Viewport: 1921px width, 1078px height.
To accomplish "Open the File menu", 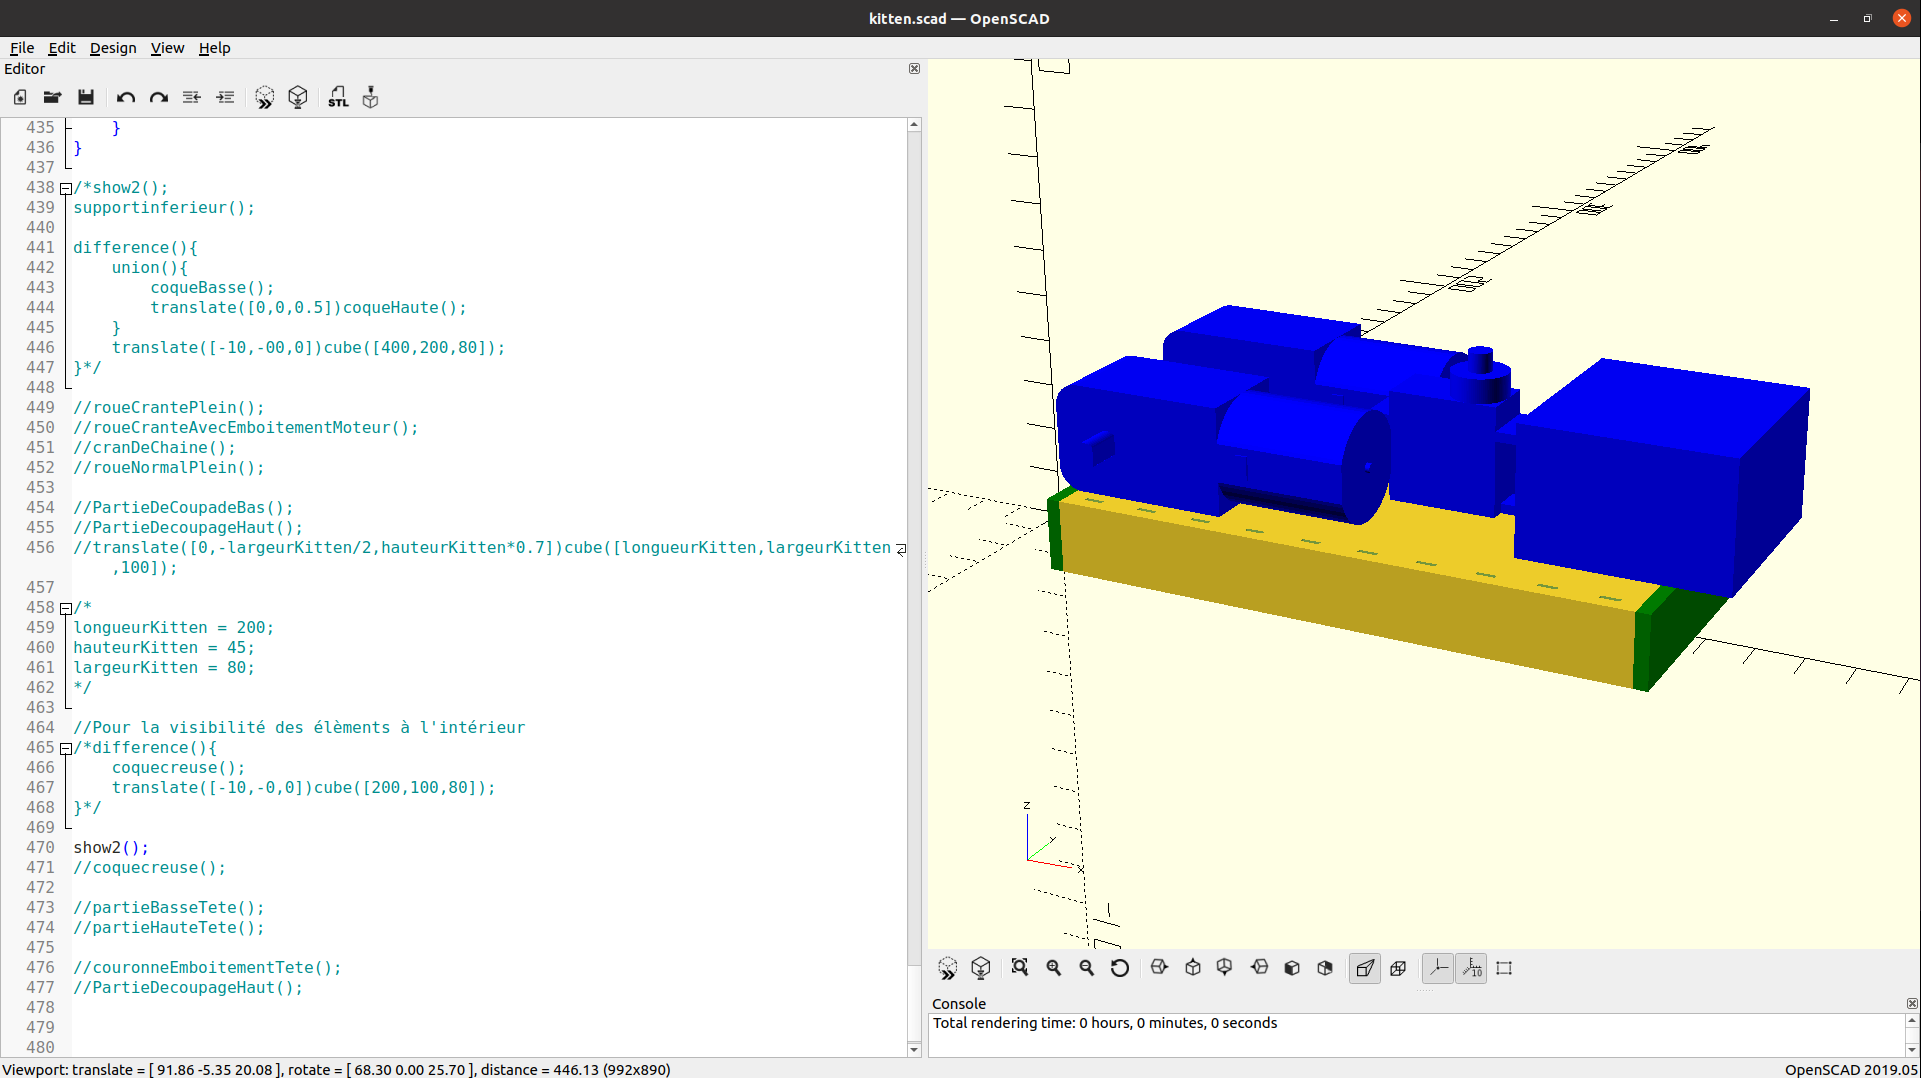I will click(x=22, y=47).
